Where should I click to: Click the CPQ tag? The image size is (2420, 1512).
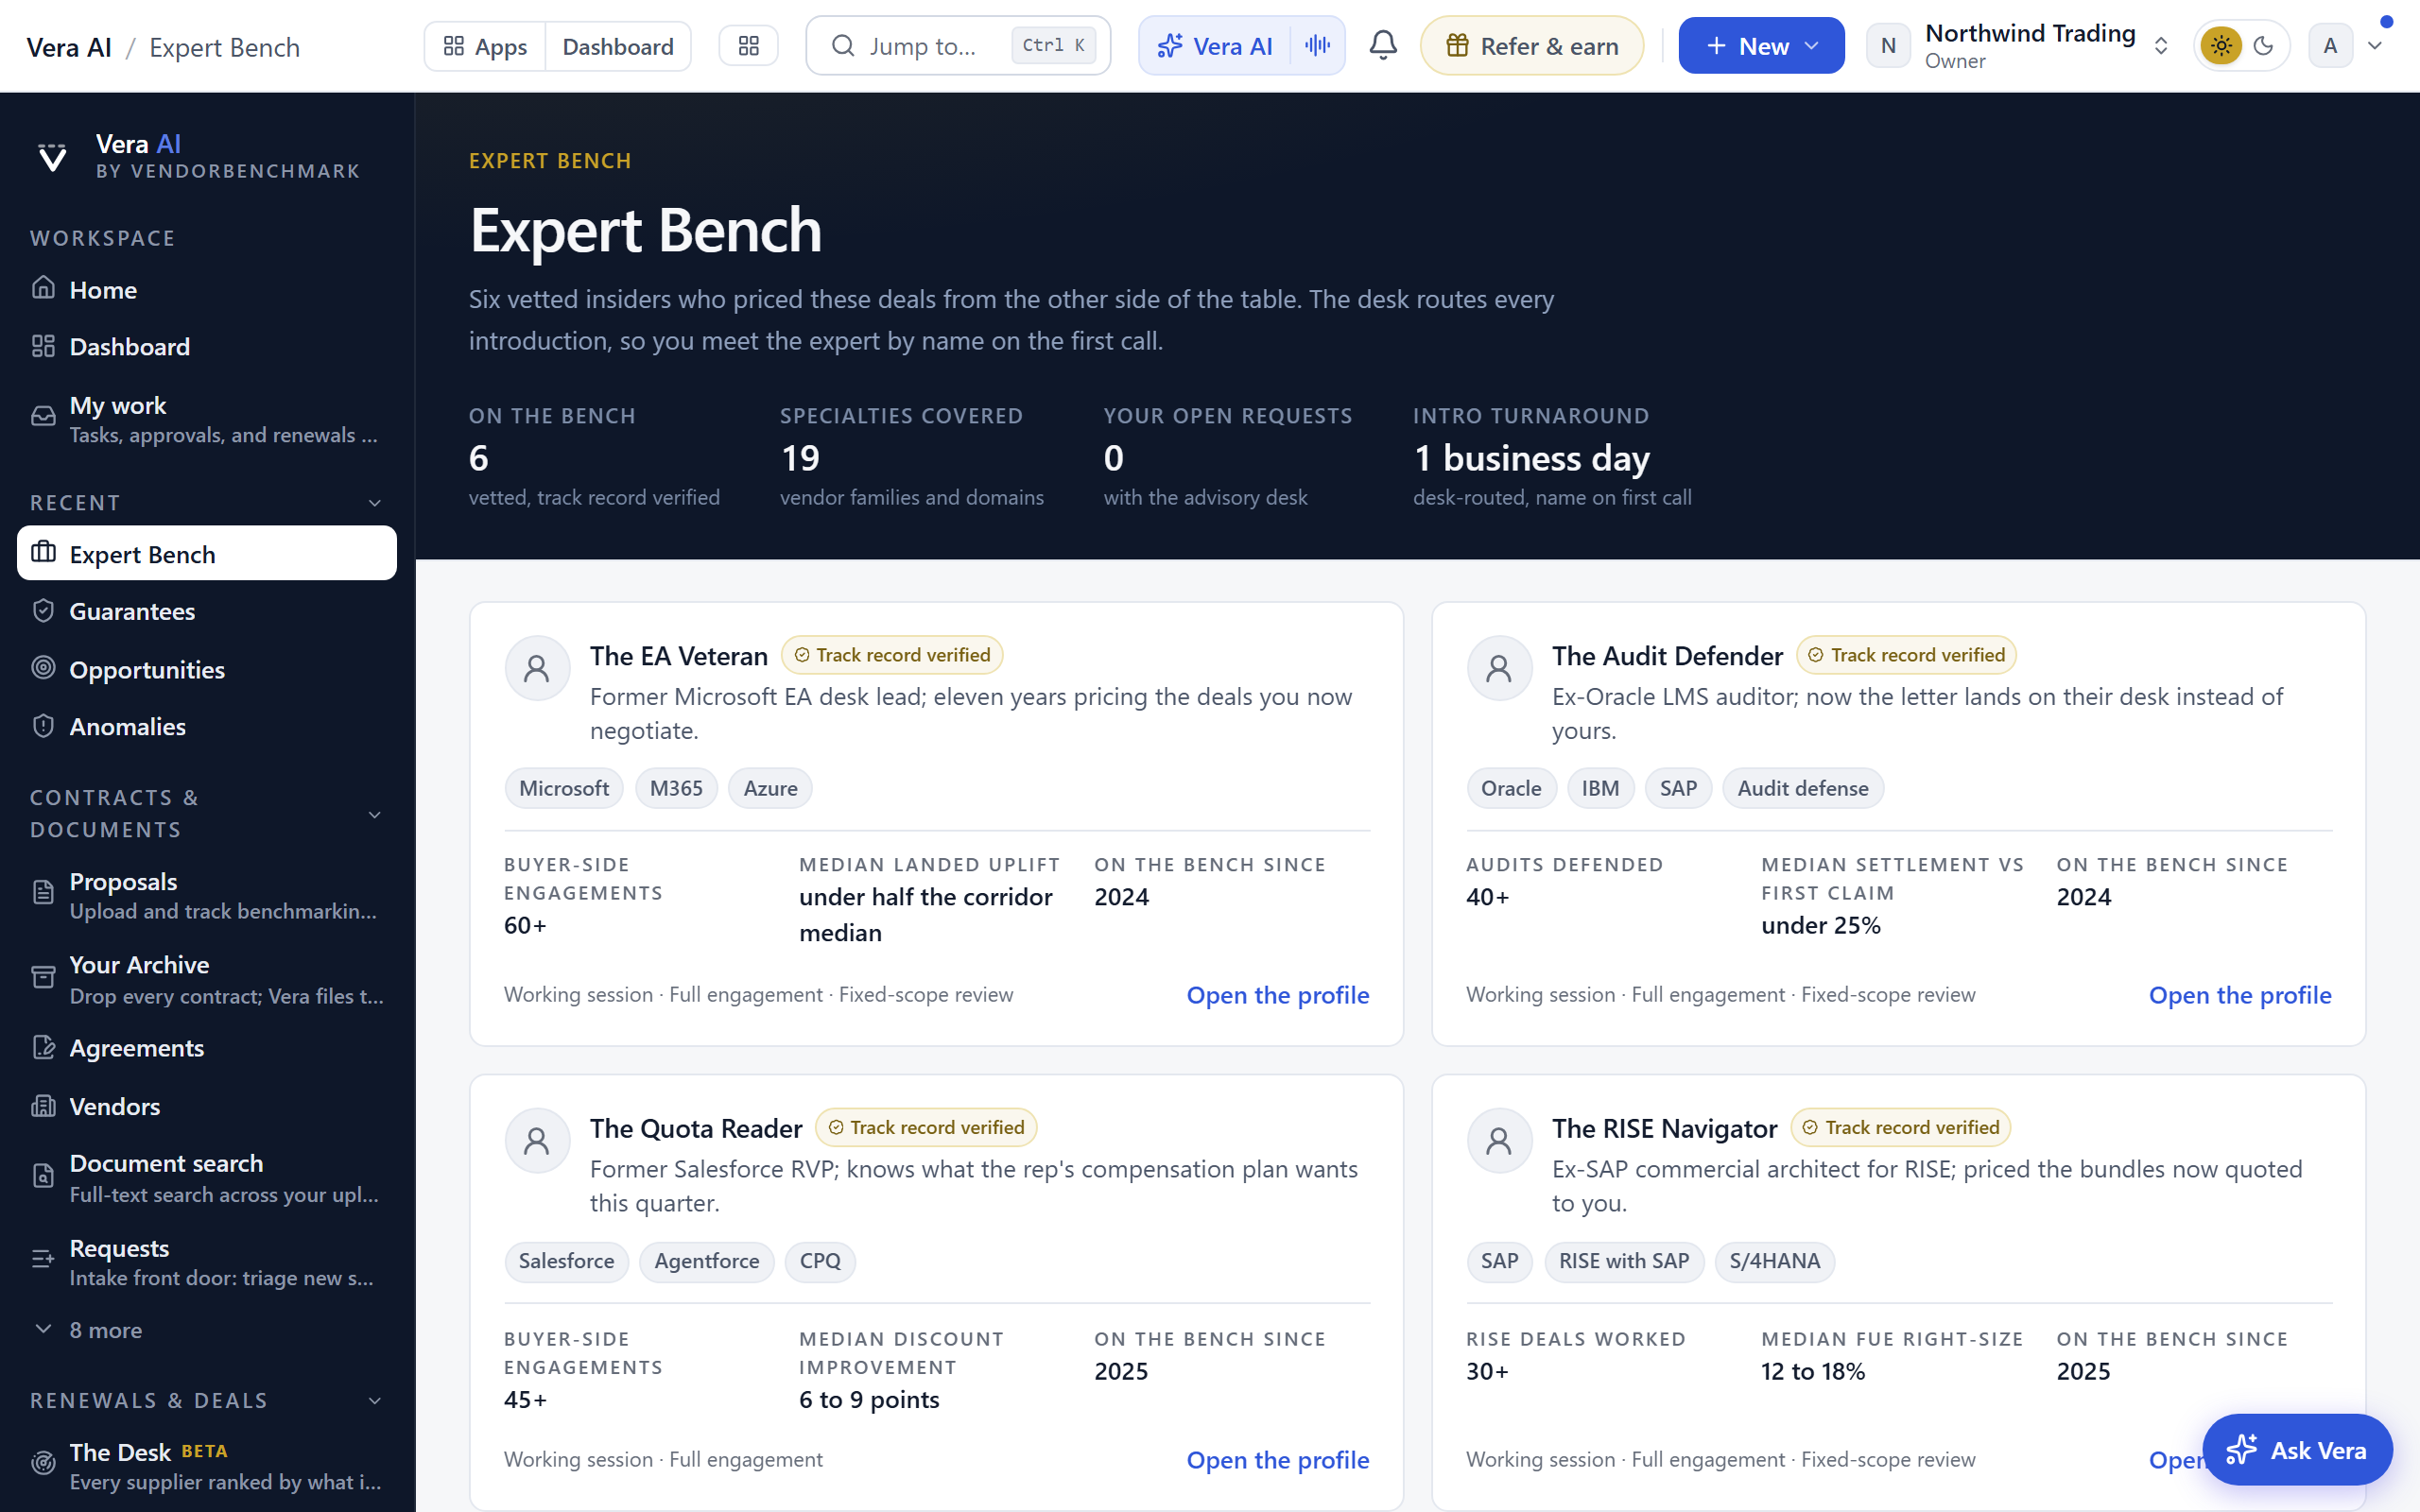820,1261
